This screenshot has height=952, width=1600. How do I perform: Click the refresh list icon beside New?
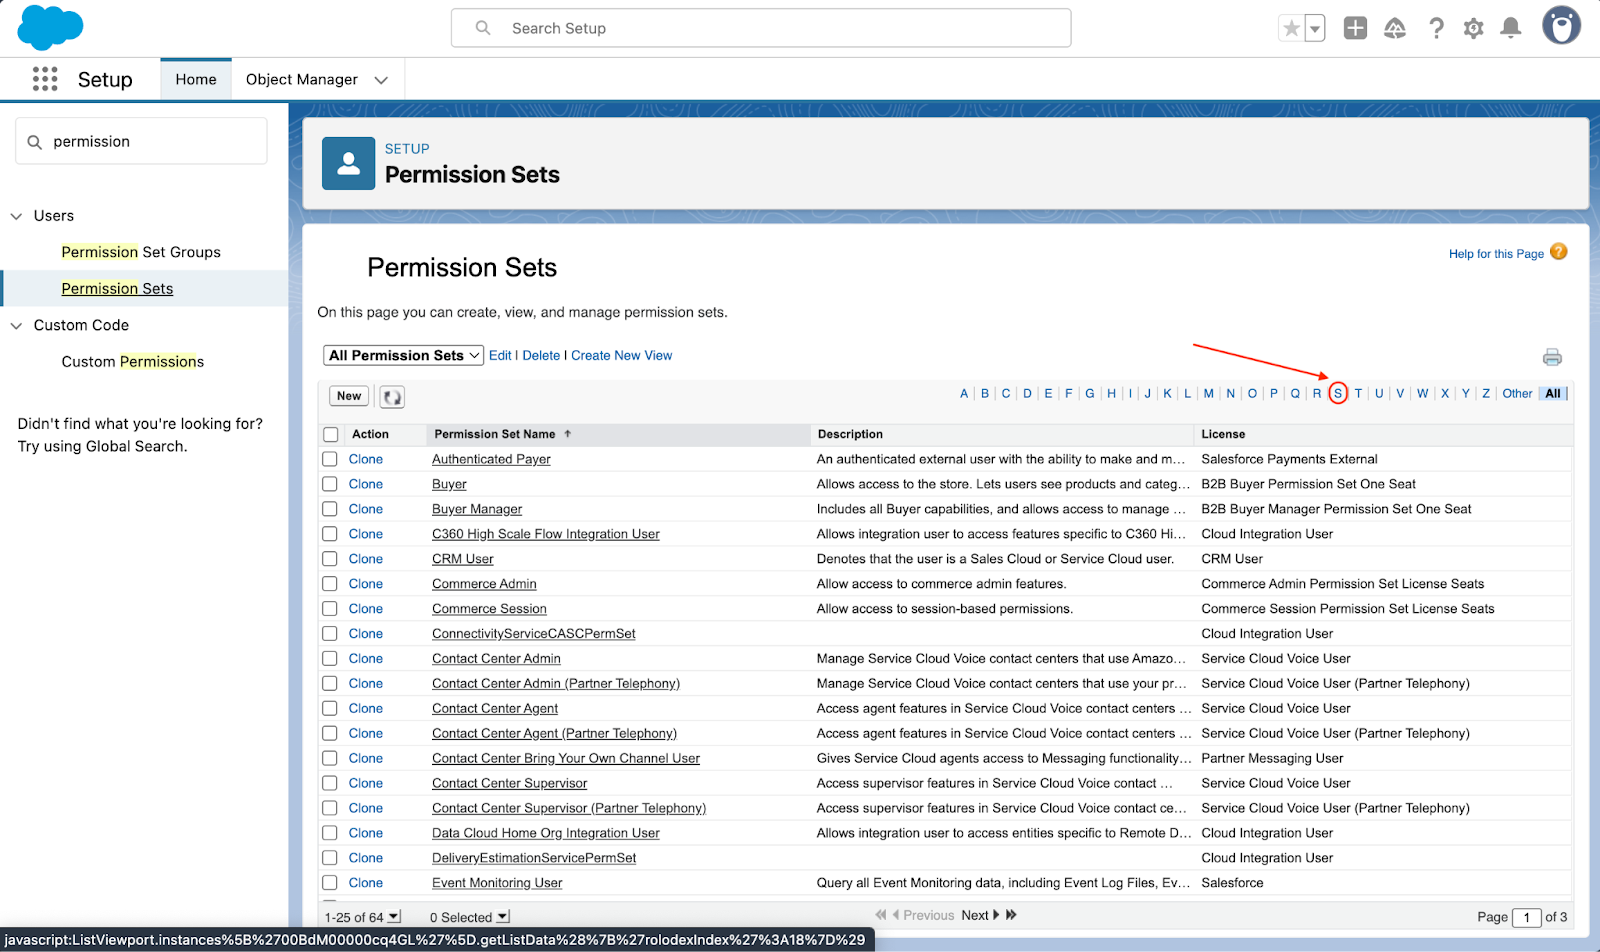pyautogui.click(x=392, y=397)
